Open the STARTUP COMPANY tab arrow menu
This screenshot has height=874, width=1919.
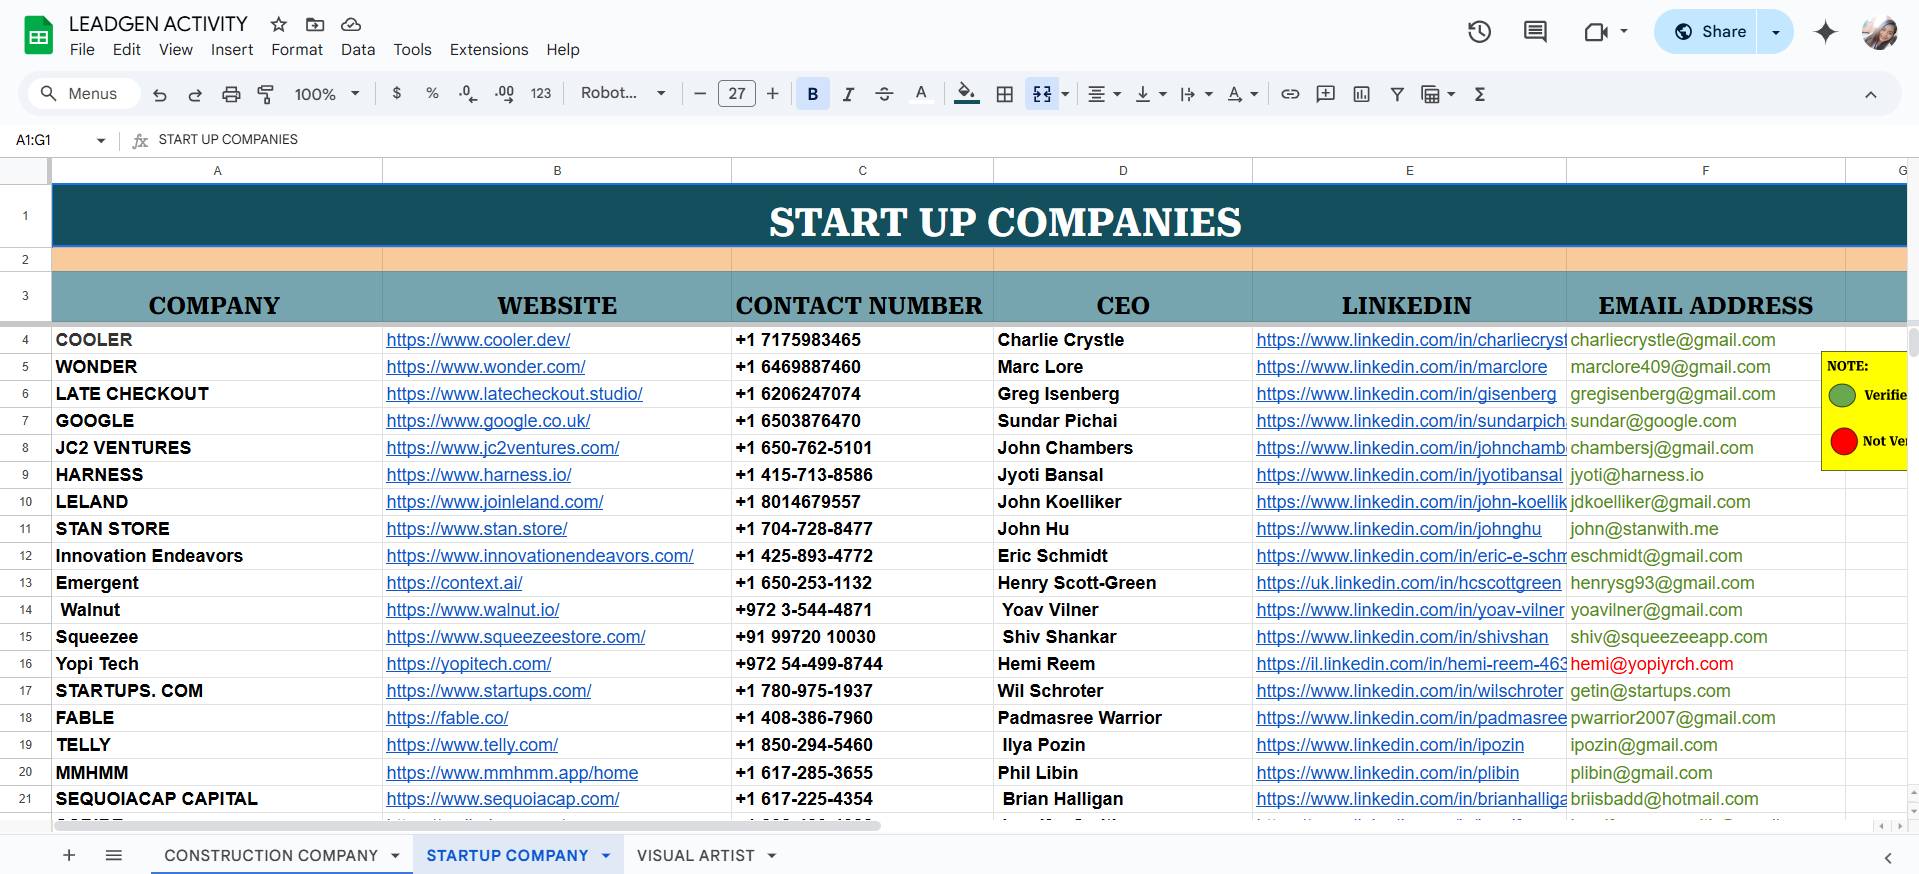pos(606,856)
